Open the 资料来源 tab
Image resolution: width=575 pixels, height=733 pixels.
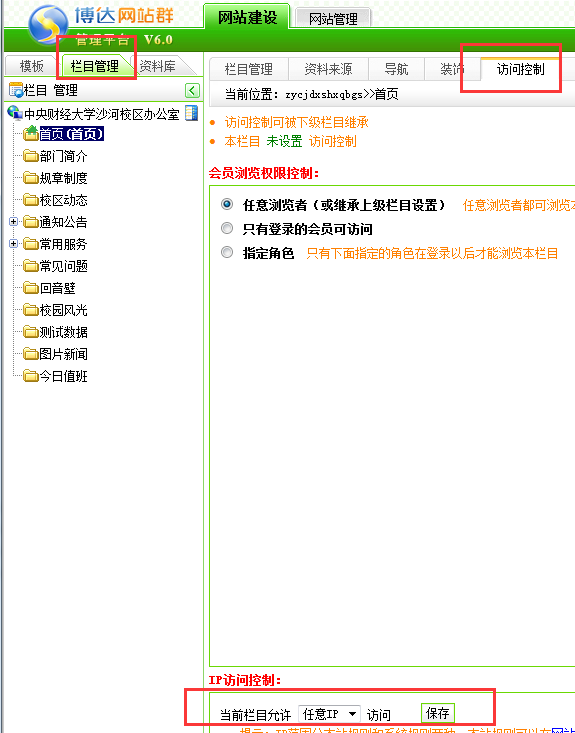pyautogui.click(x=328, y=69)
